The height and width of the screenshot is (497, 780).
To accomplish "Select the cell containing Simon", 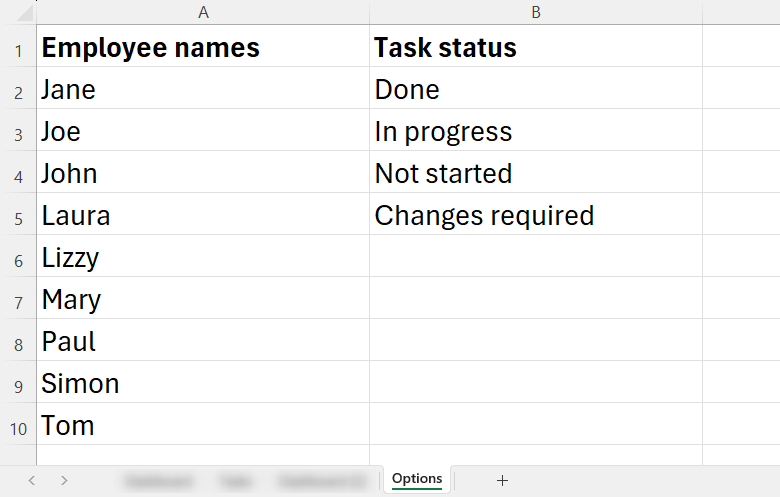I will point(203,382).
